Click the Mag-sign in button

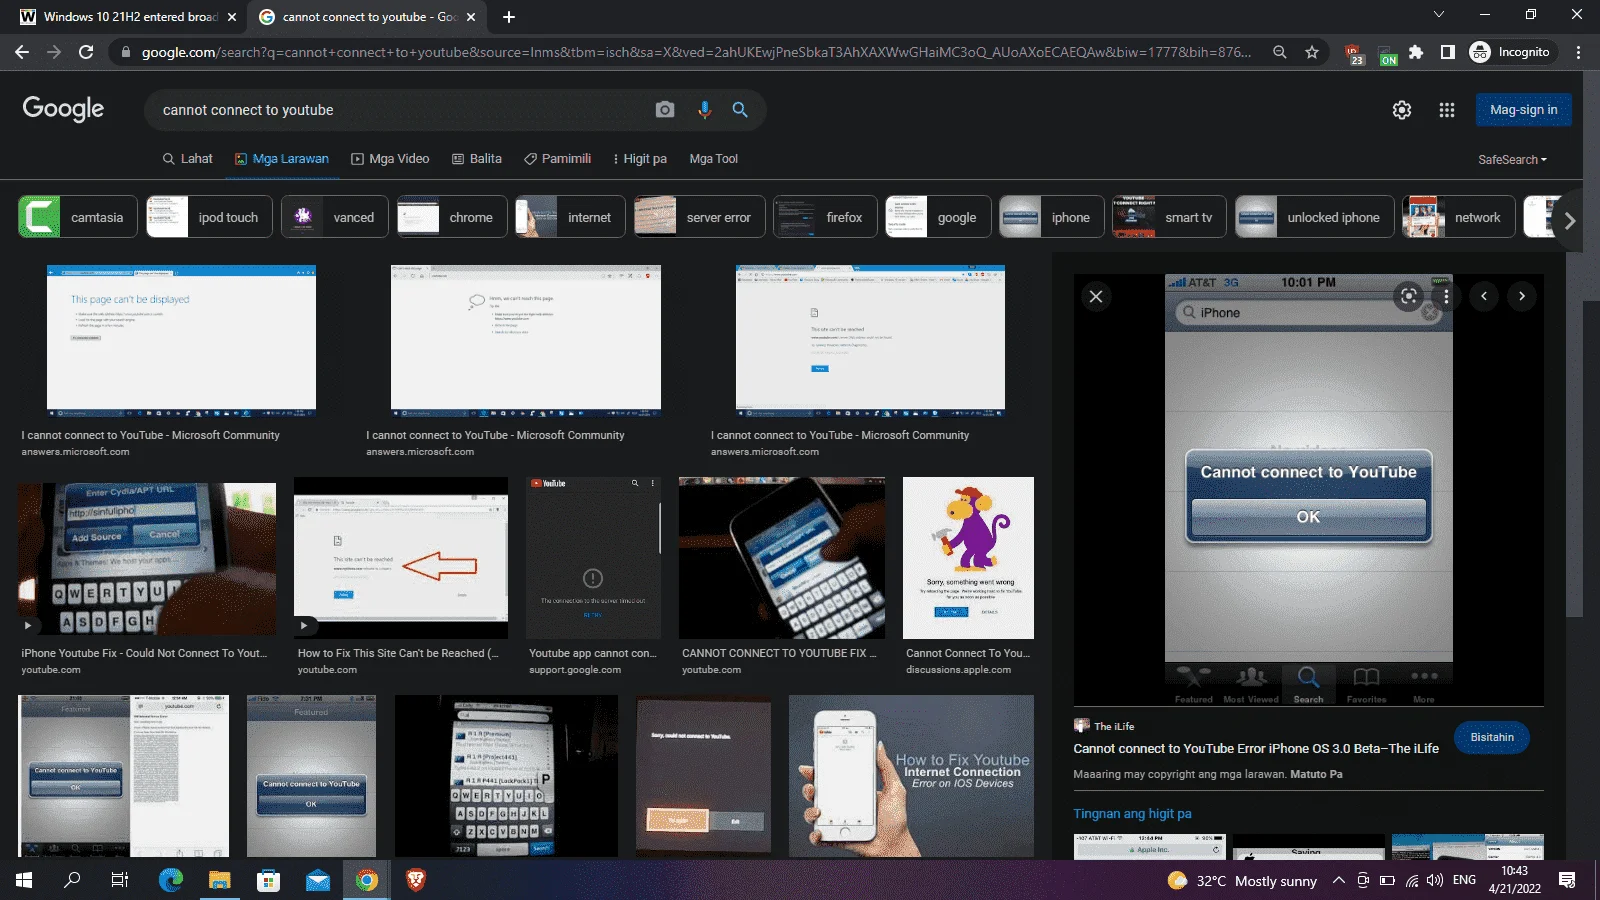pyautogui.click(x=1523, y=110)
